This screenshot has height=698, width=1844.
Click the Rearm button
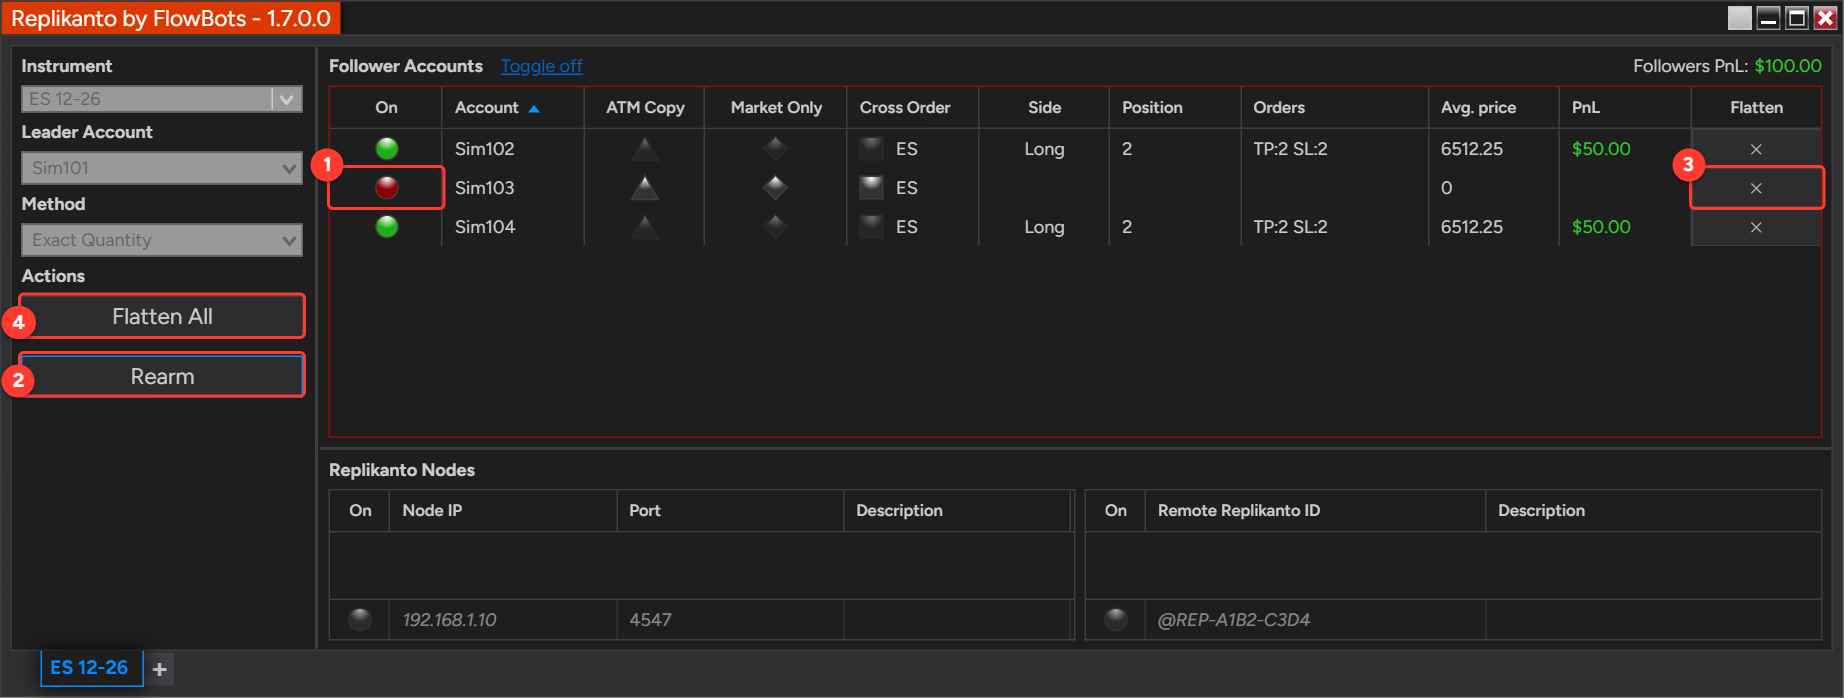coord(162,376)
